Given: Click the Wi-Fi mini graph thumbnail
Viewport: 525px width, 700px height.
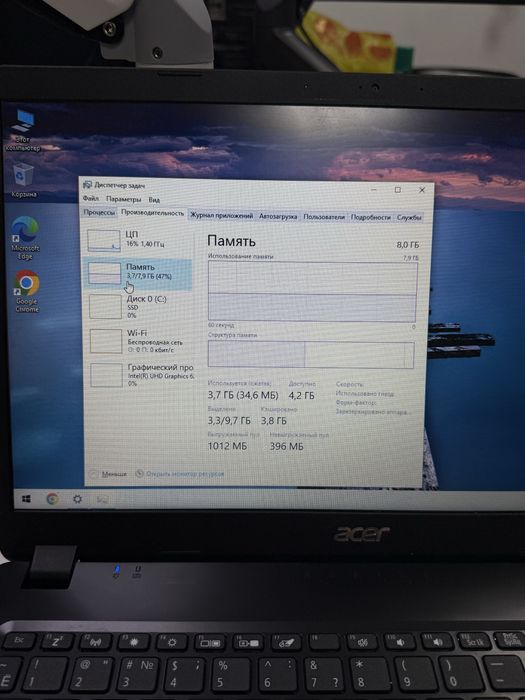Looking at the screenshot, I should pos(106,341).
